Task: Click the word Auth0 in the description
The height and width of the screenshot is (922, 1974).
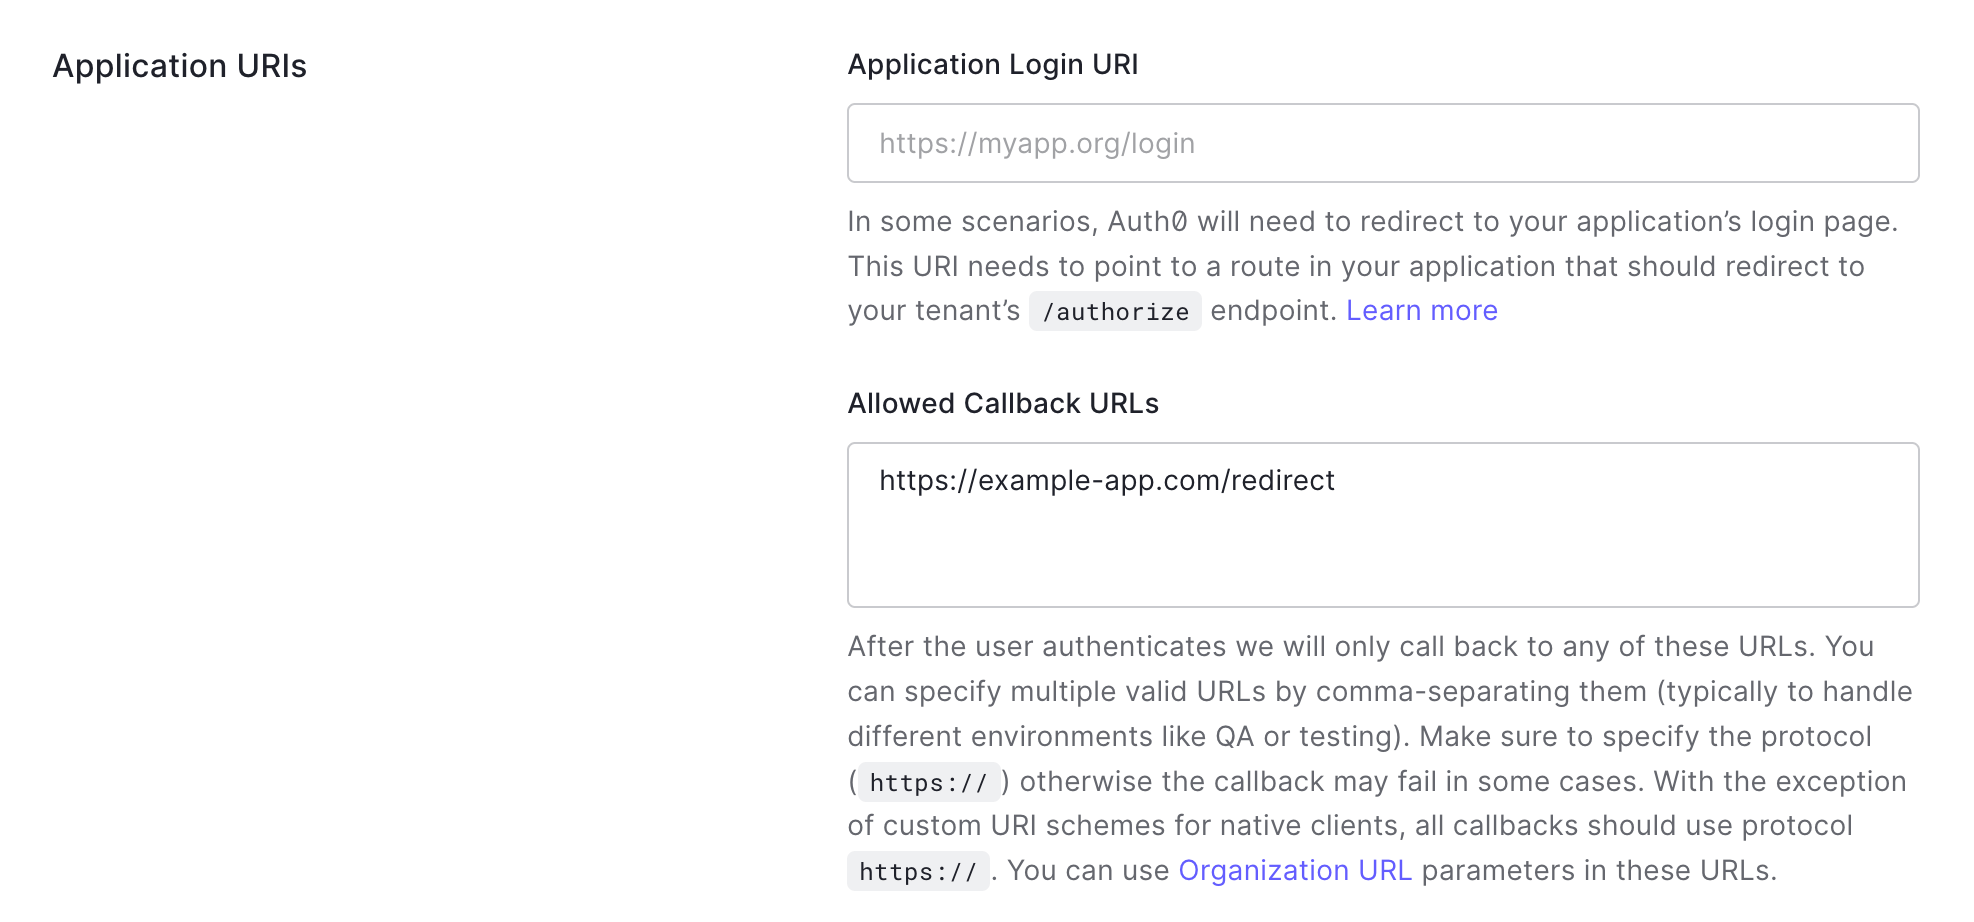Action: click(x=1147, y=222)
